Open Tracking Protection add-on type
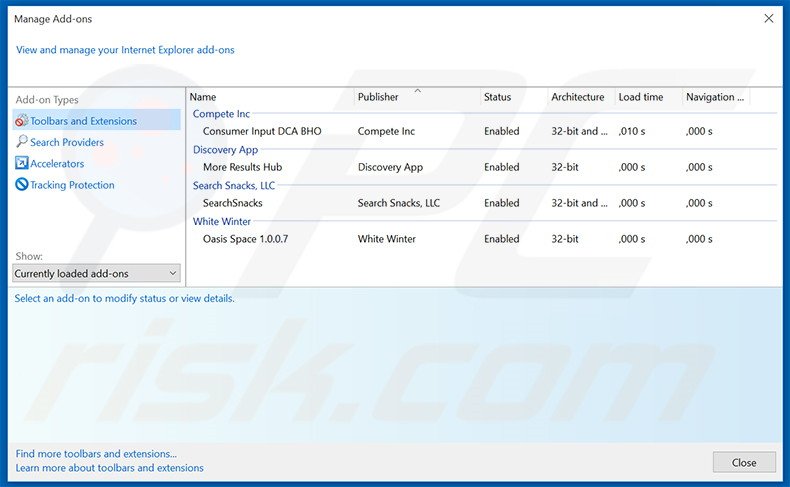 72,185
